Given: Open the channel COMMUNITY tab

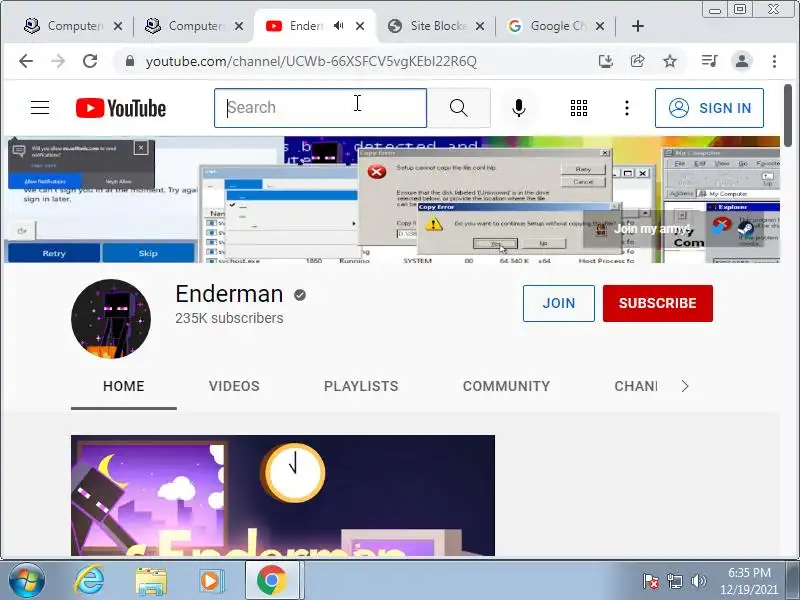Looking at the screenshot, I should (506, 386).
